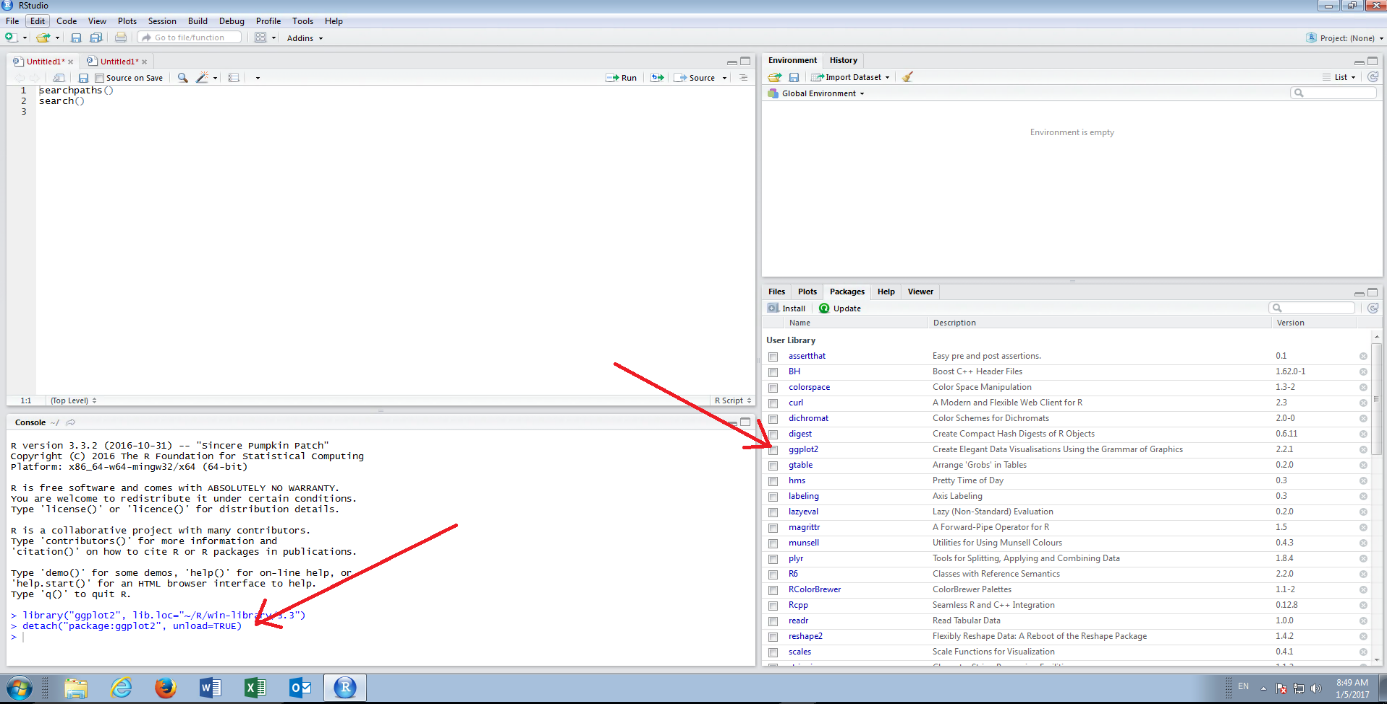Launch Firefox from the taskbar
The height and width of the screenshot is (704, 1387).
[166, 688]
